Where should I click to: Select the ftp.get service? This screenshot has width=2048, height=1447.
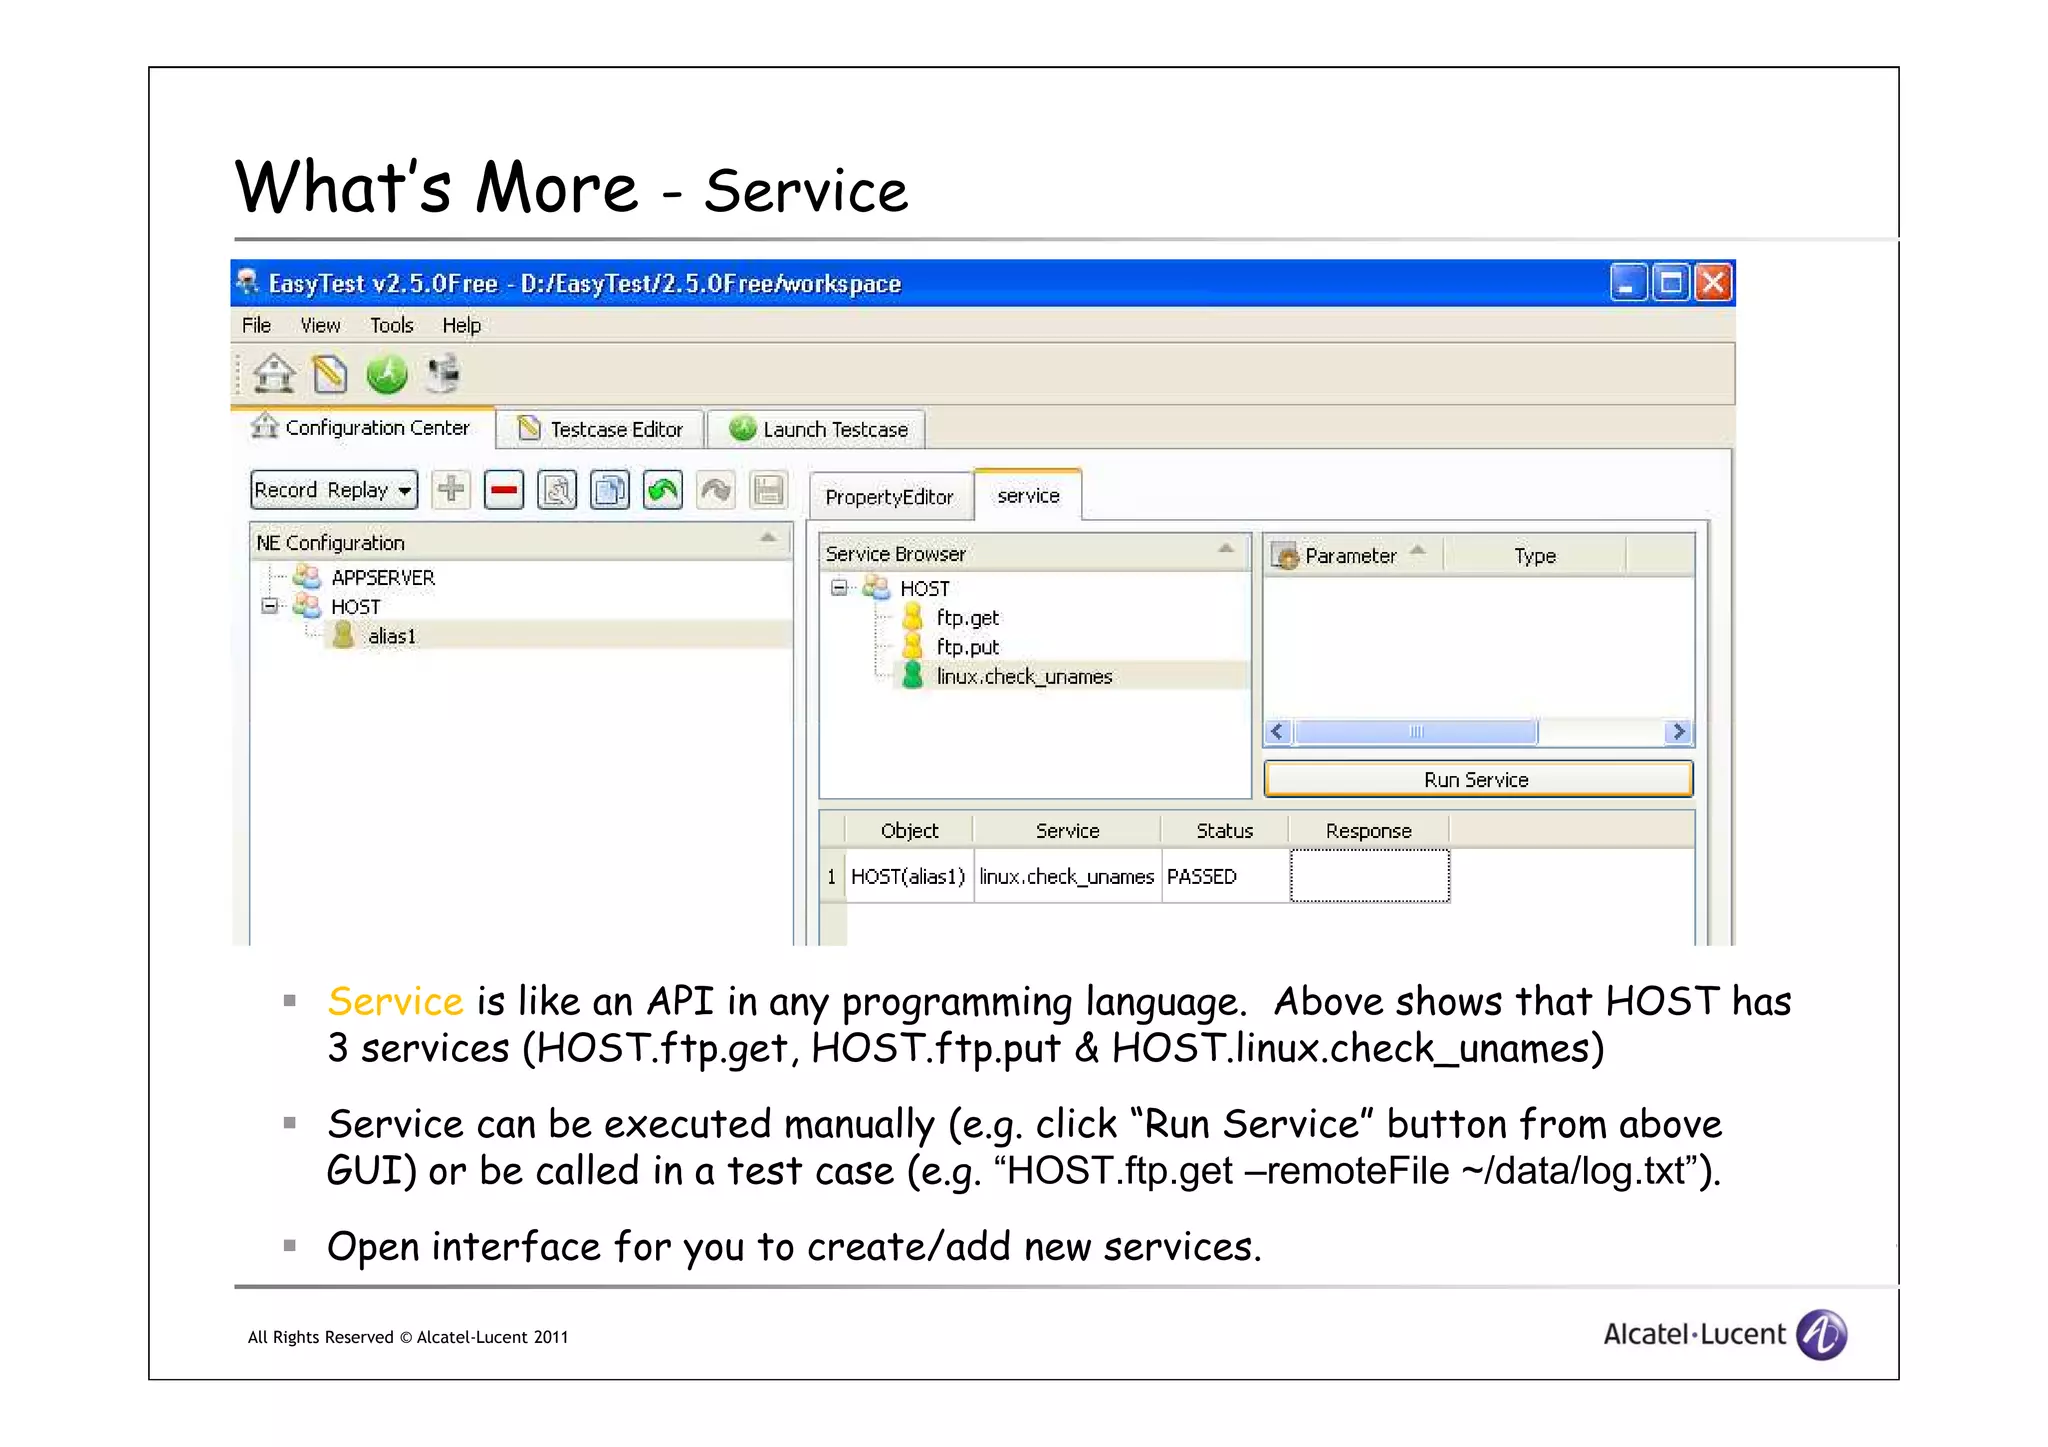967,618
